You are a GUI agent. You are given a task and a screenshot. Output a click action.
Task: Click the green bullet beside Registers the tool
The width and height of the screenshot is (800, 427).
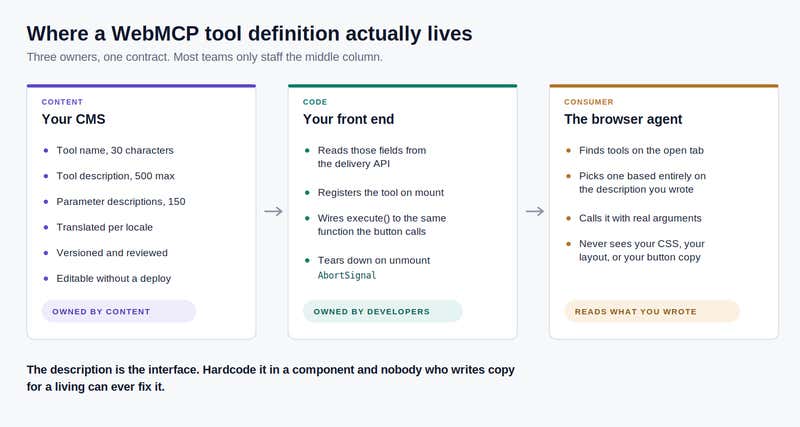[307, 192]
